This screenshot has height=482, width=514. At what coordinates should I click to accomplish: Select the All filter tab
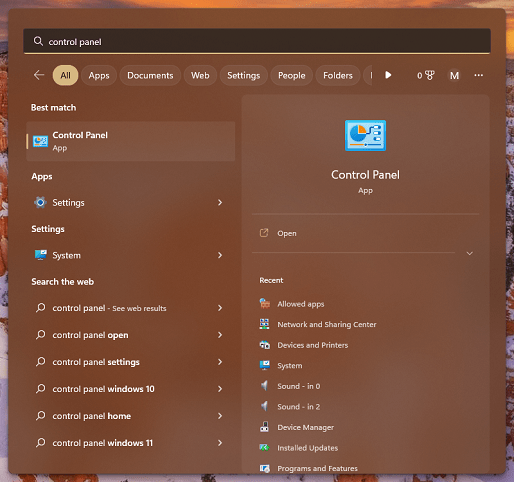point(65,75)
